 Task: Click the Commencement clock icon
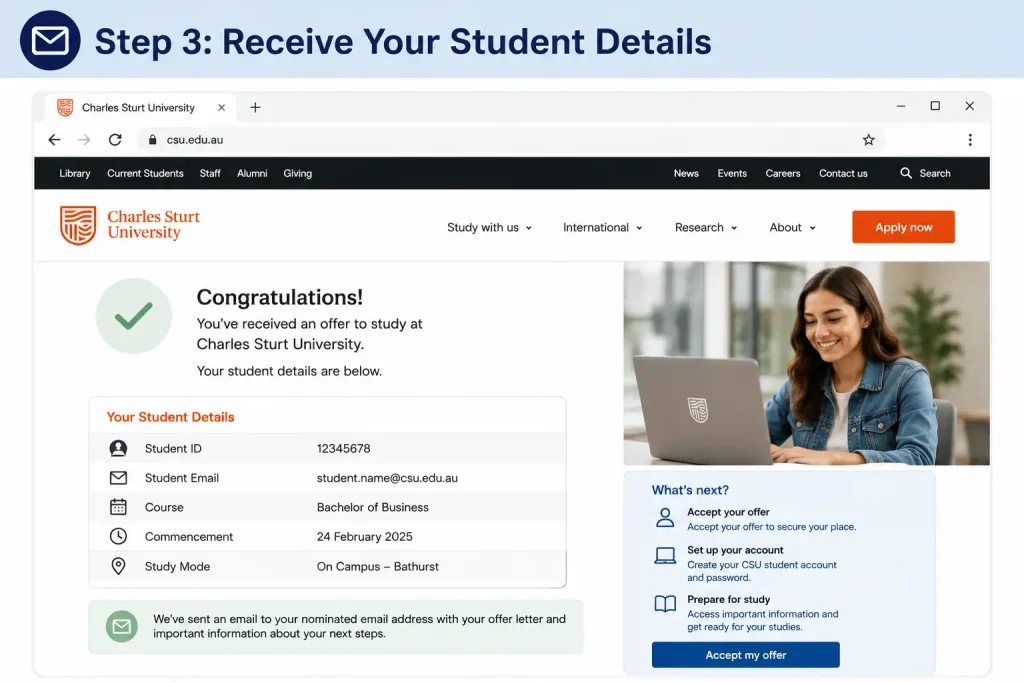click(x=118, y=536)
